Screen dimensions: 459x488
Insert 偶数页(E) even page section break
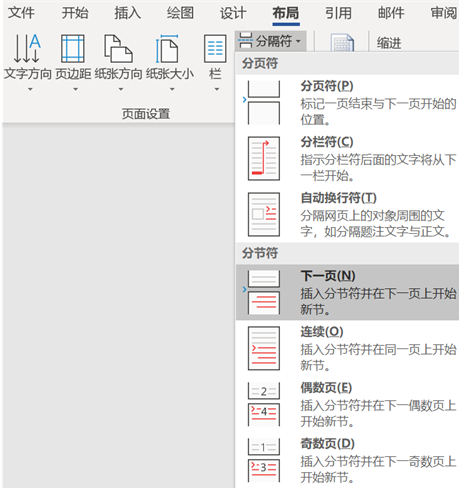click(347, 404)
